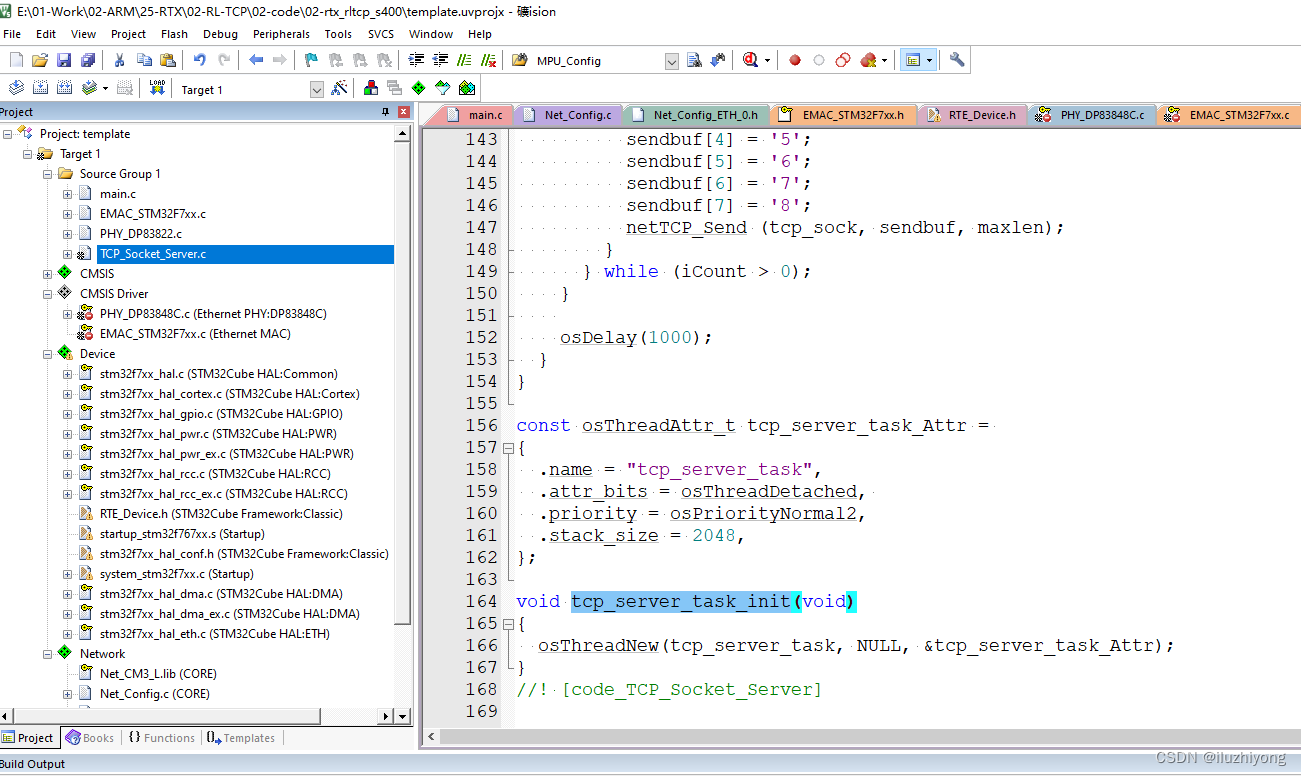The width and height of the screenshot is (1301, 776).
Task: Collapse code fold at line 157
Action: [x=507, y=448]
